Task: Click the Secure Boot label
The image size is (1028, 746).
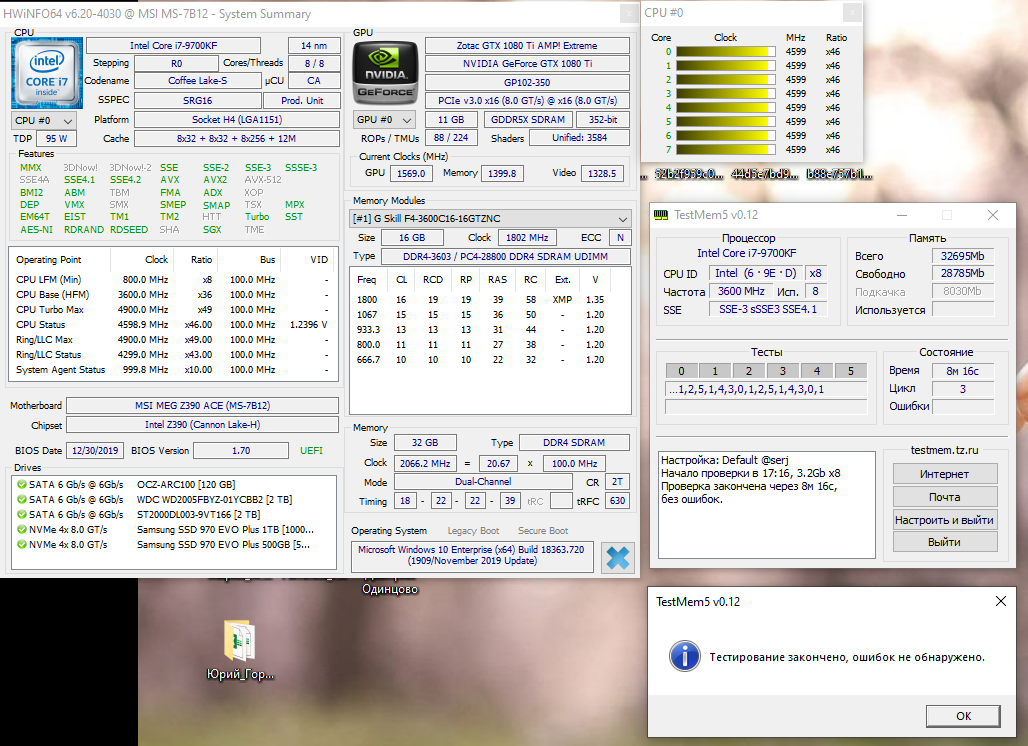Action: pyautogui.click(x=543, y=530)
